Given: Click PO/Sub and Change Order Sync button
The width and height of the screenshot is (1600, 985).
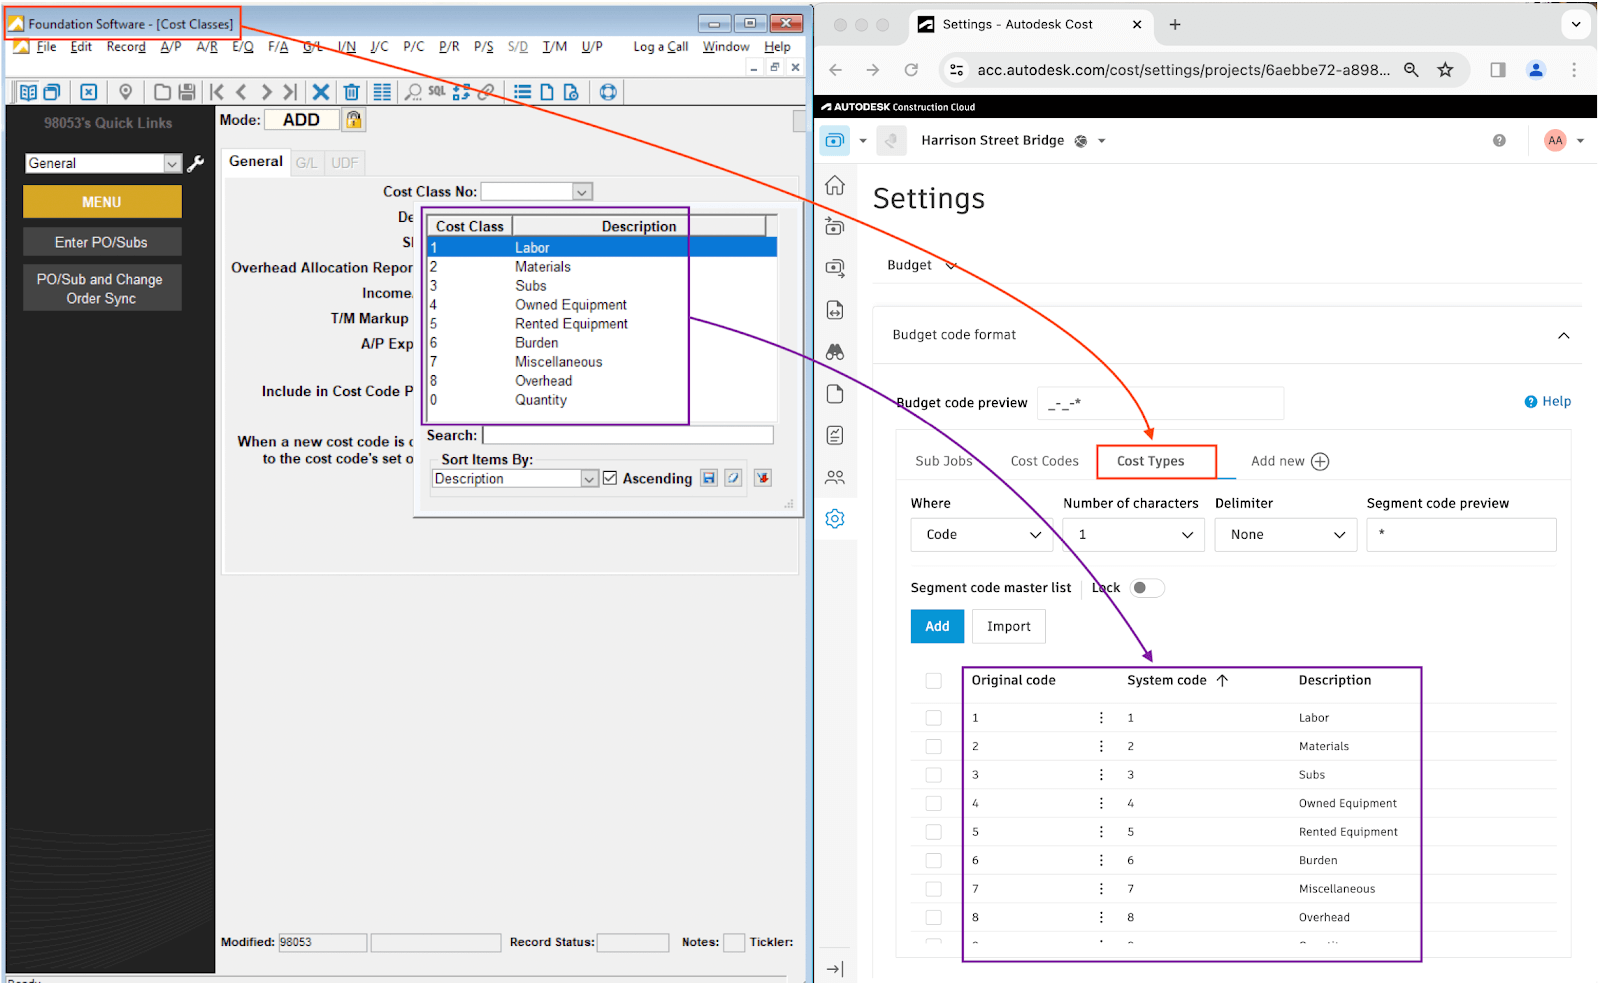Looking at the screenshot, I should coord(102,288).
